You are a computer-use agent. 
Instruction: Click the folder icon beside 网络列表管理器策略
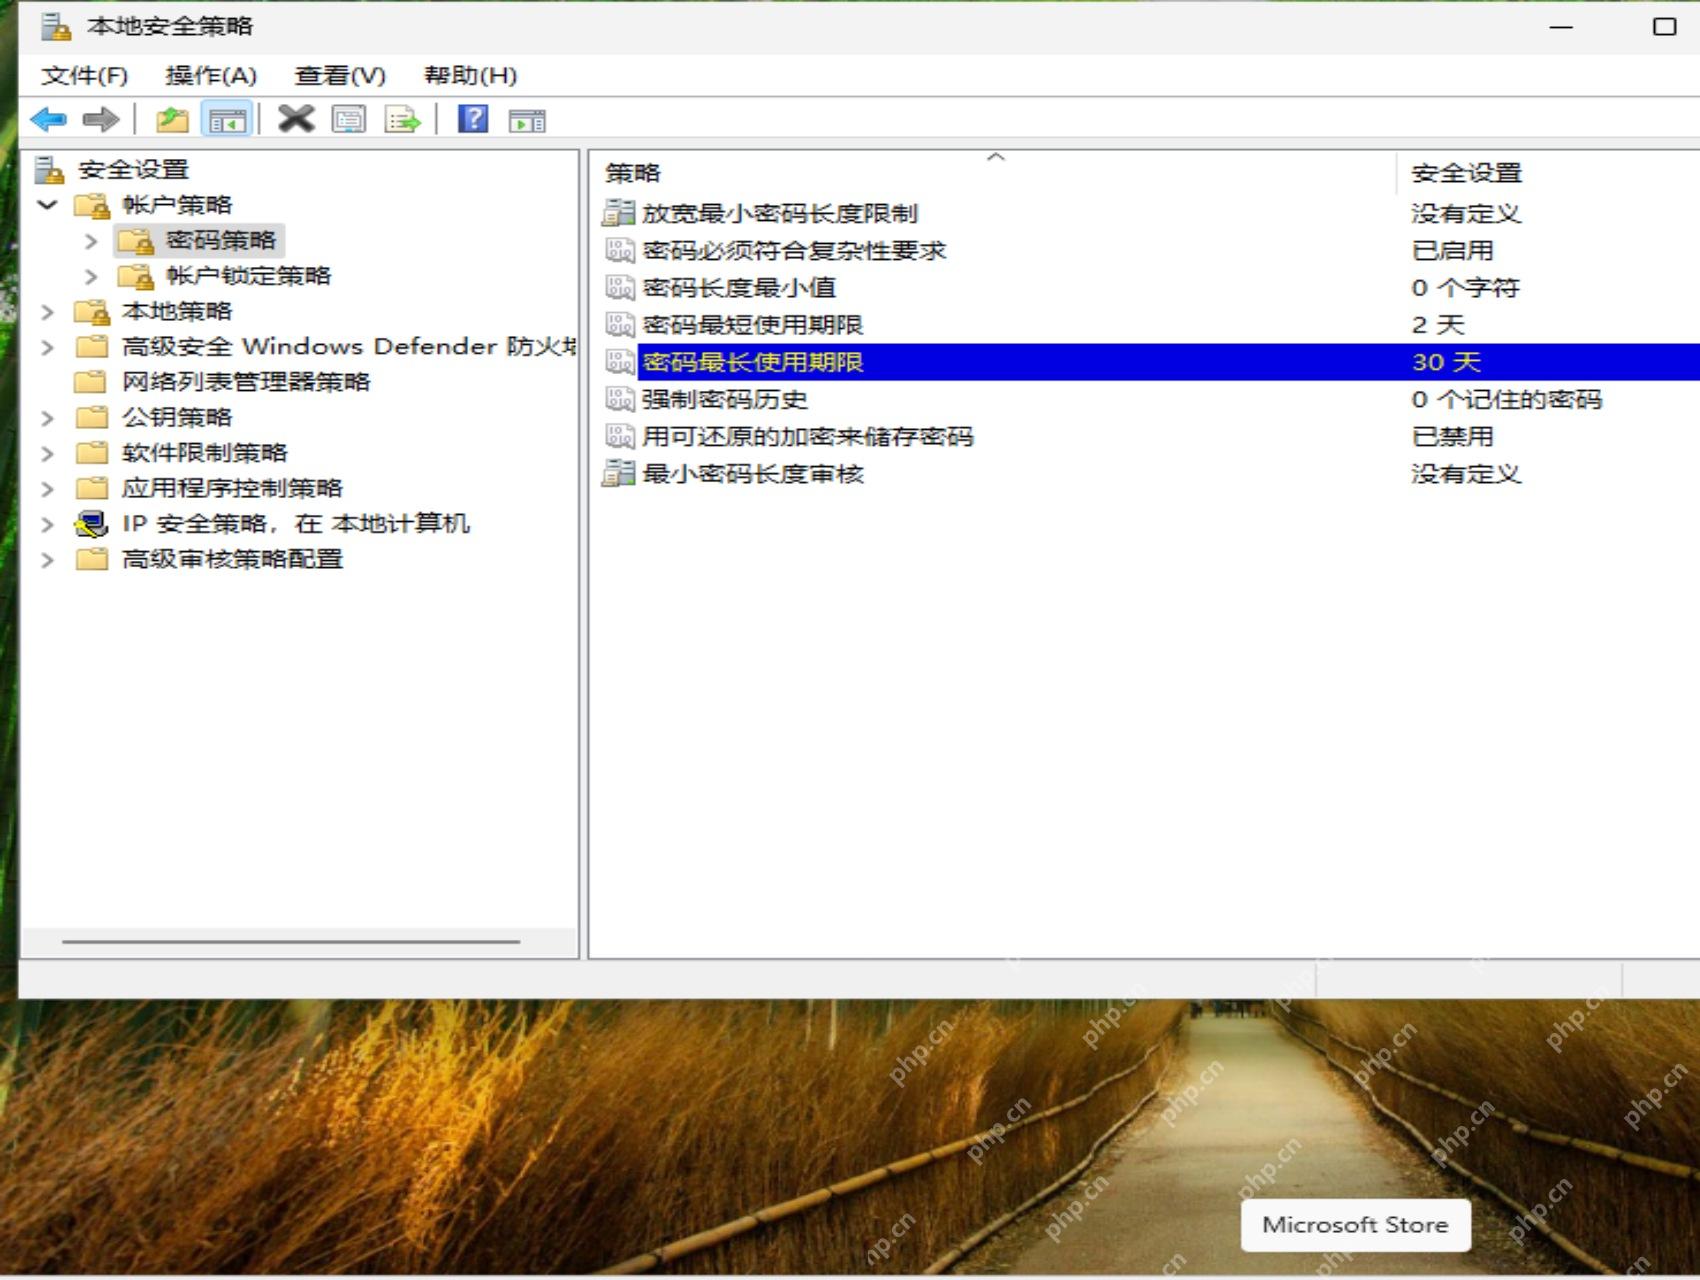[91, 381]
